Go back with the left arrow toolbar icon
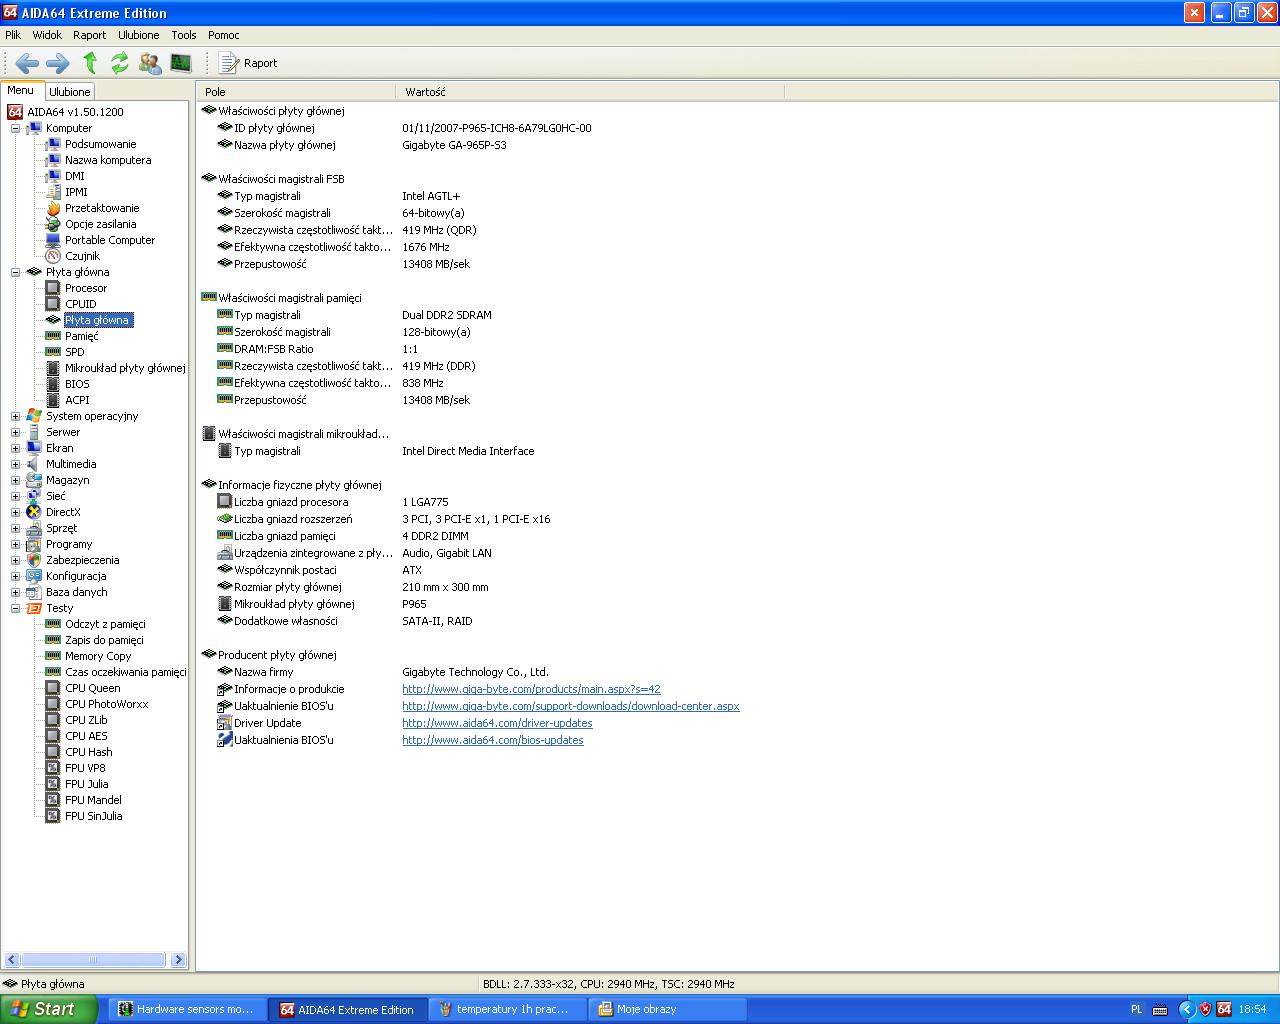 point(27,63)
